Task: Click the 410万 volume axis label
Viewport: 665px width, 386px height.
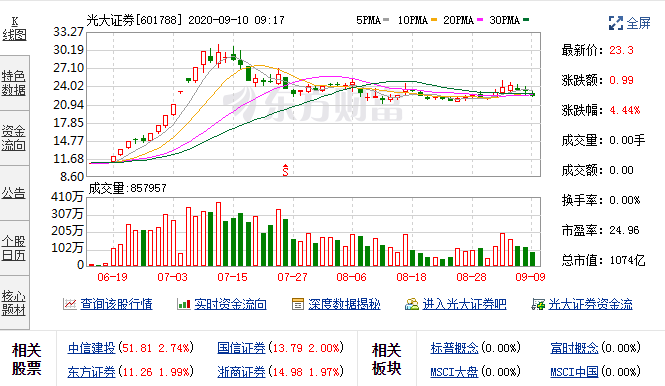Action: point(67,197)
